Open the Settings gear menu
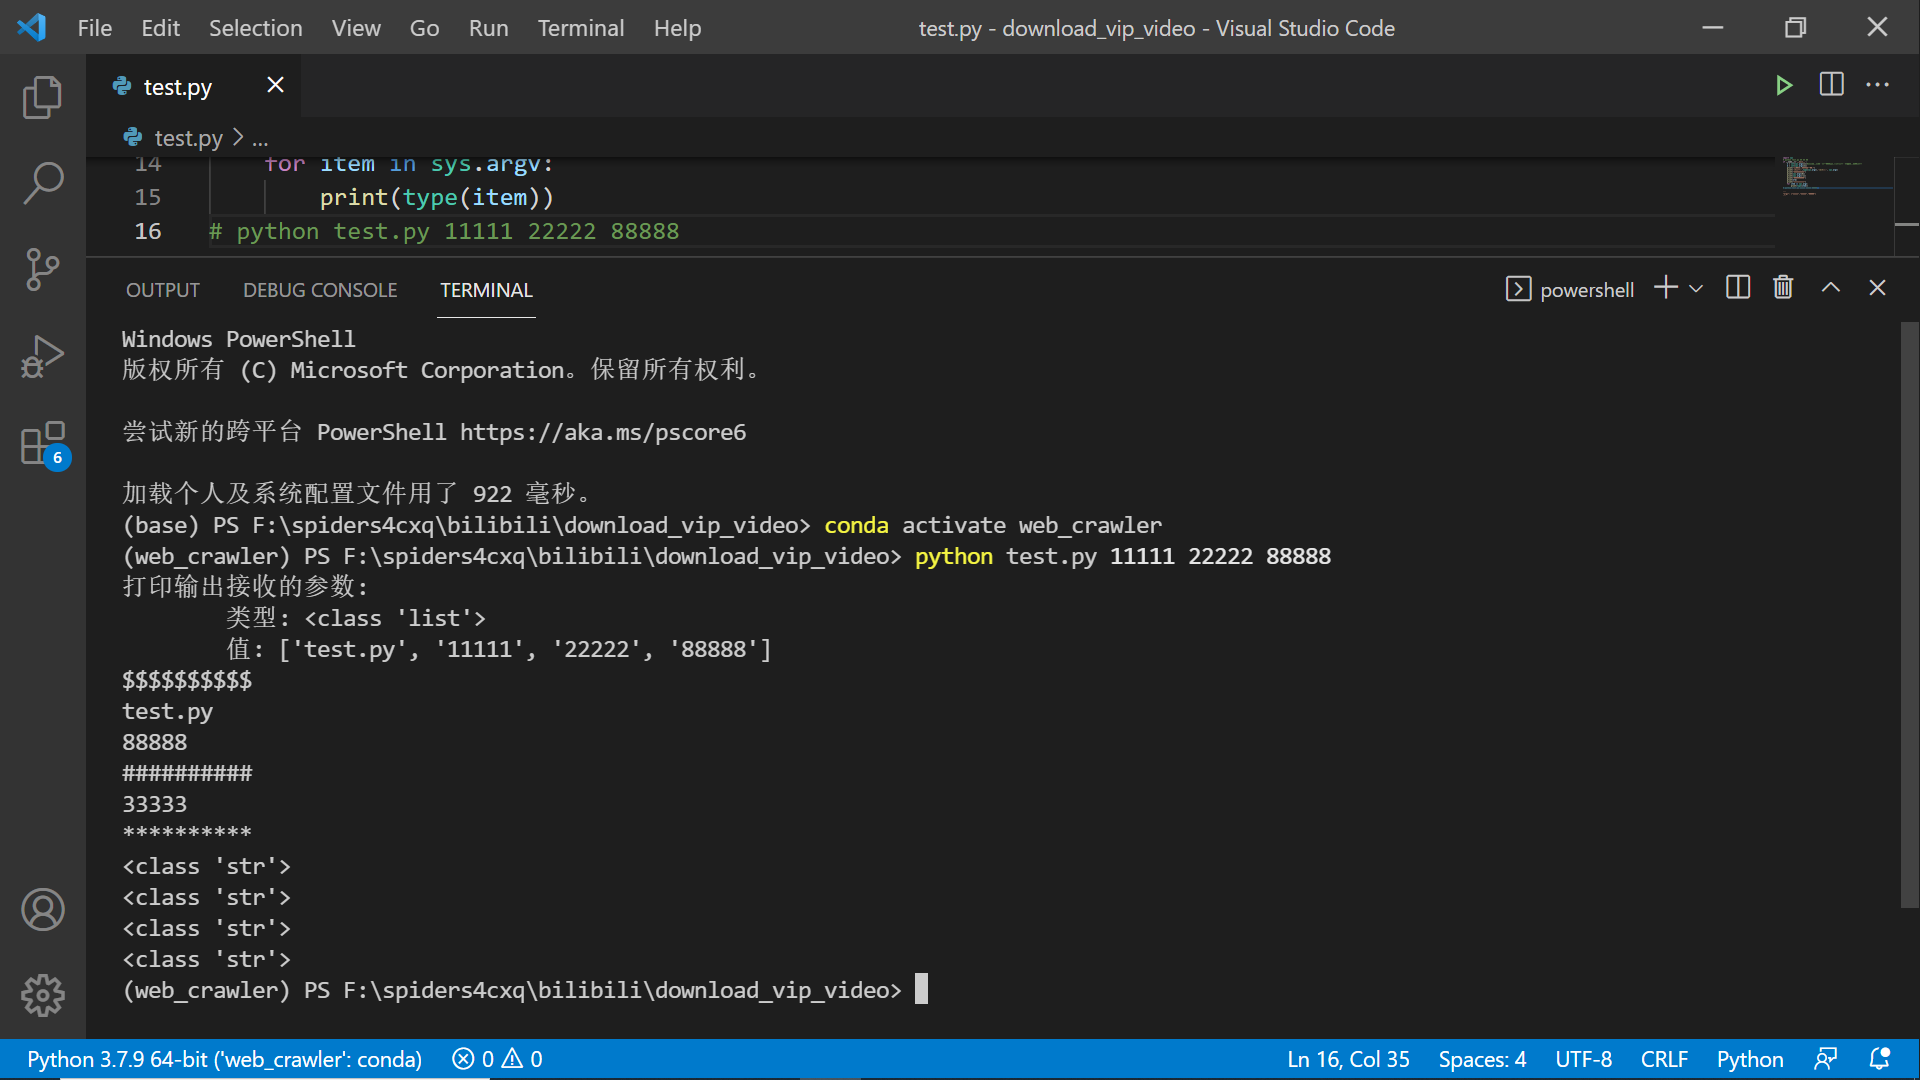The height and width of the screenshot is (1080, 1920). (42, 995)
